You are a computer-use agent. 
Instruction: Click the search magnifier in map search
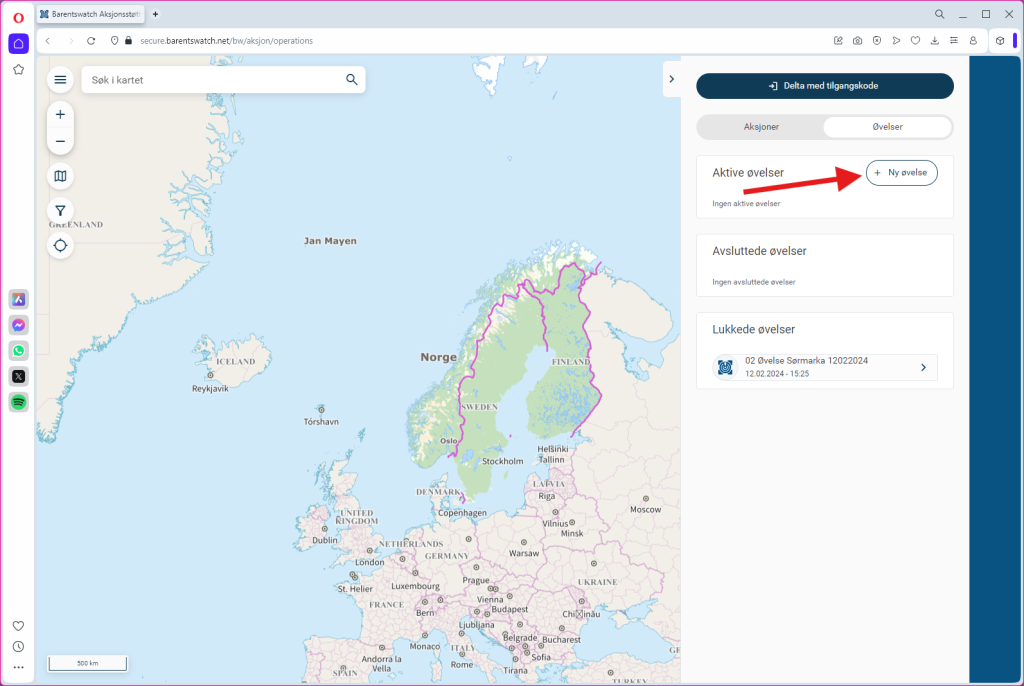[351, 80]
